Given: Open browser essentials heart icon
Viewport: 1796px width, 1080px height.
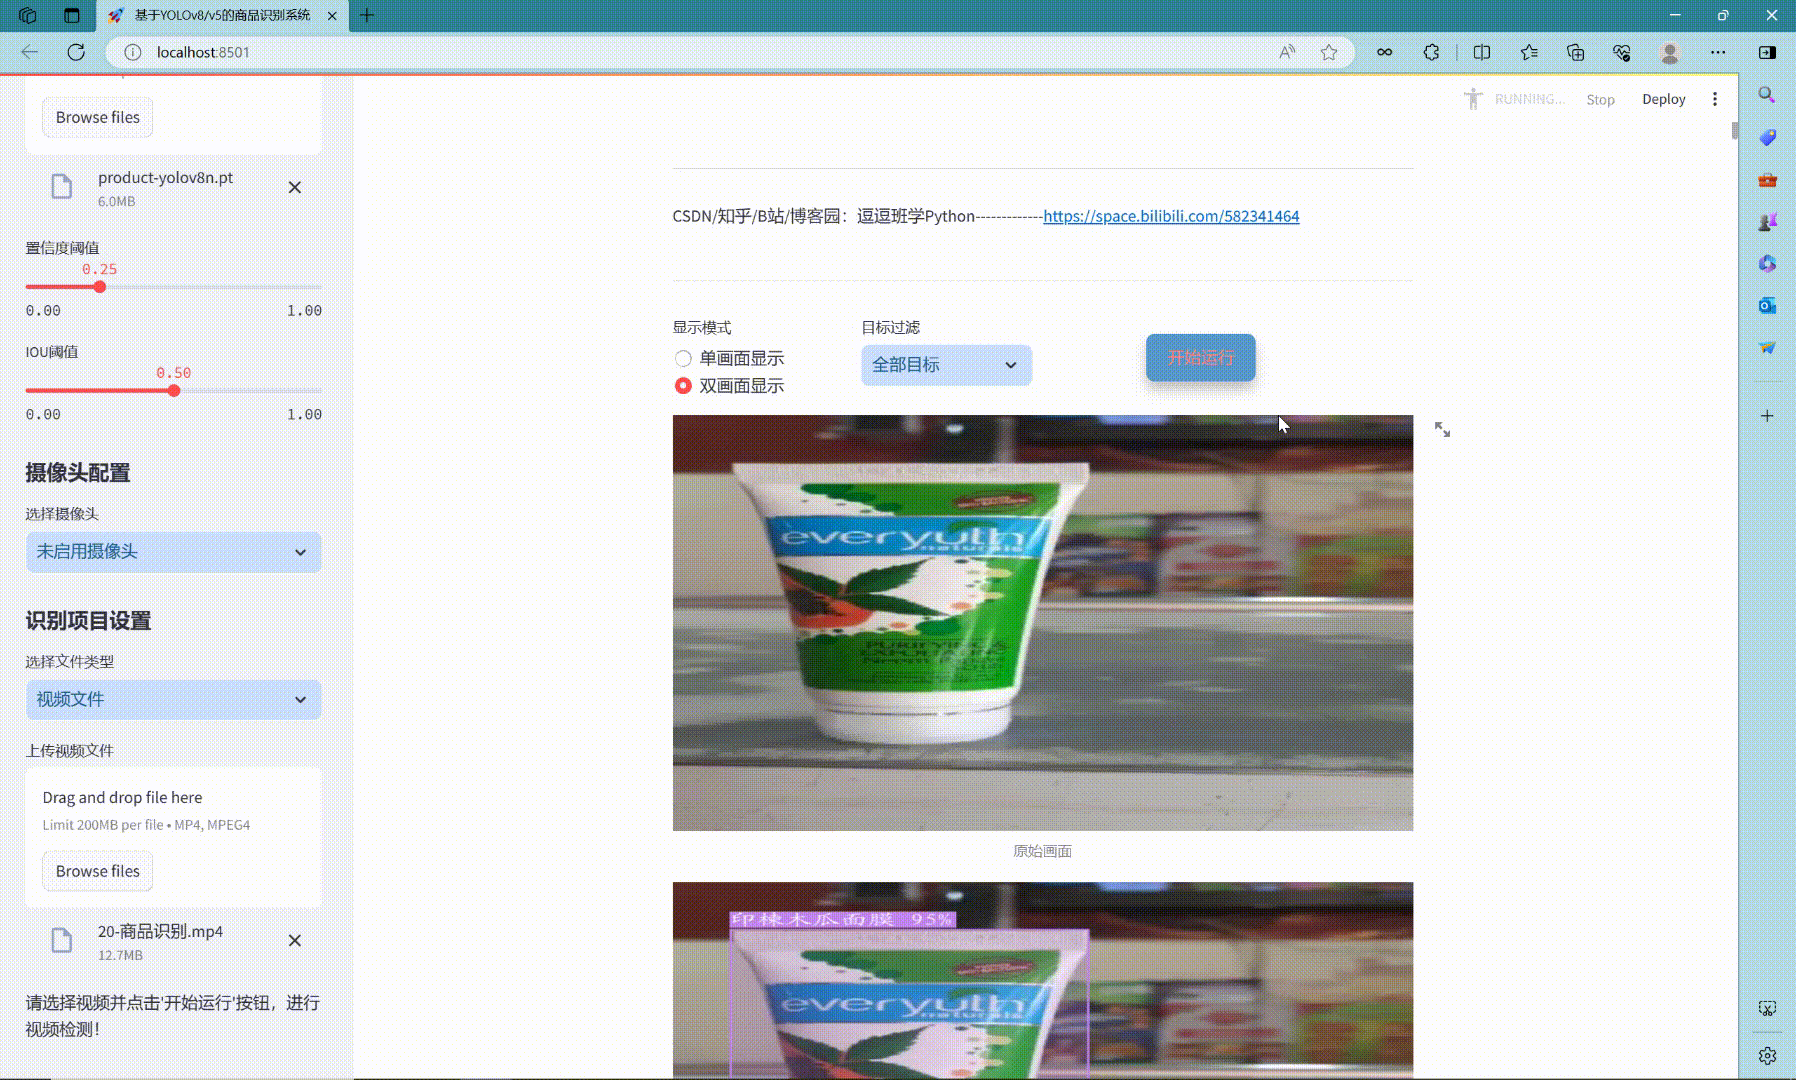Looking at the screenshot, I should 1622,52.
